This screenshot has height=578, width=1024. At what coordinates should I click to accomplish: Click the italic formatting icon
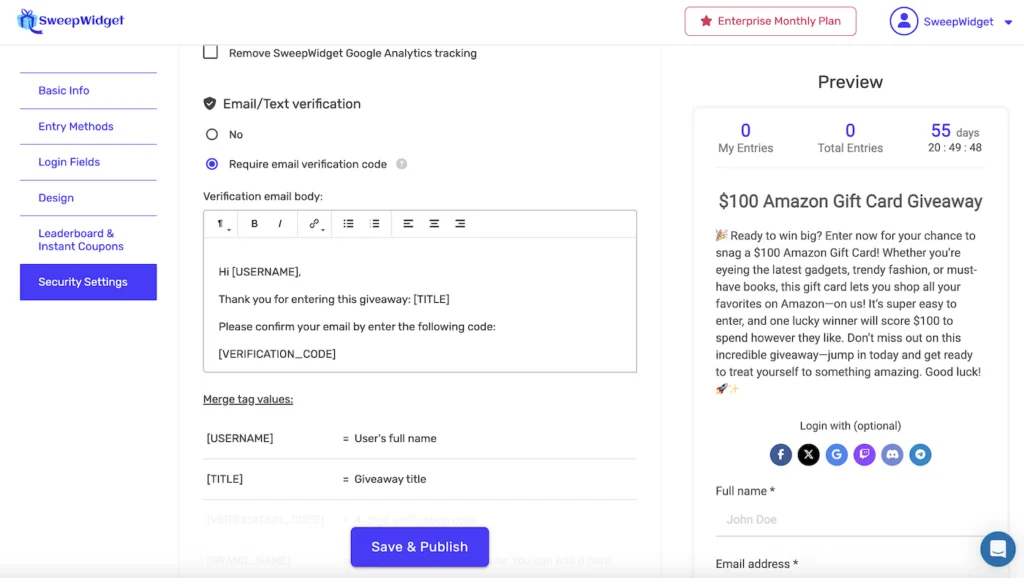280,224
